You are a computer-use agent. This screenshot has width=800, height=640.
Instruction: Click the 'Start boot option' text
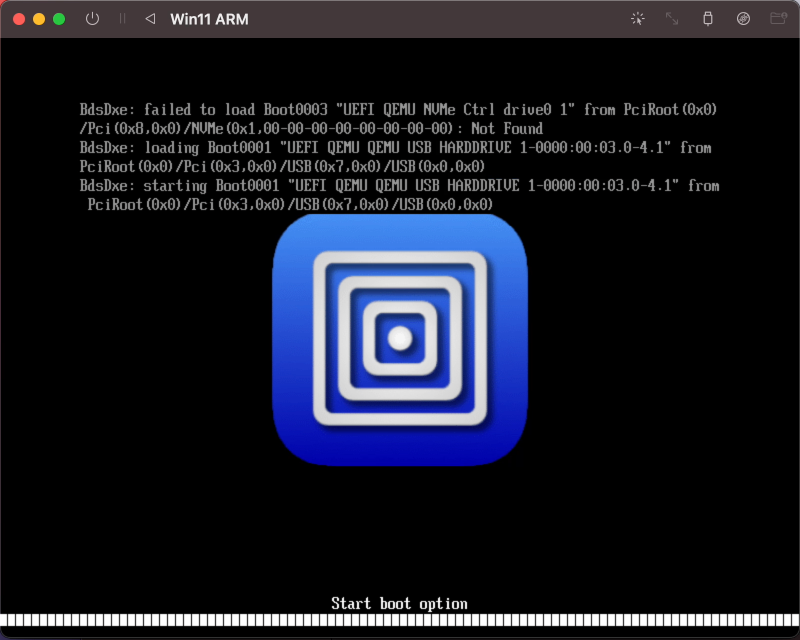[399, 603]
